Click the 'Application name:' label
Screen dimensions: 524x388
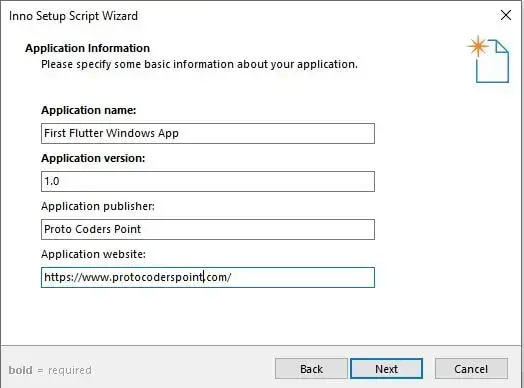coord(89,110)
